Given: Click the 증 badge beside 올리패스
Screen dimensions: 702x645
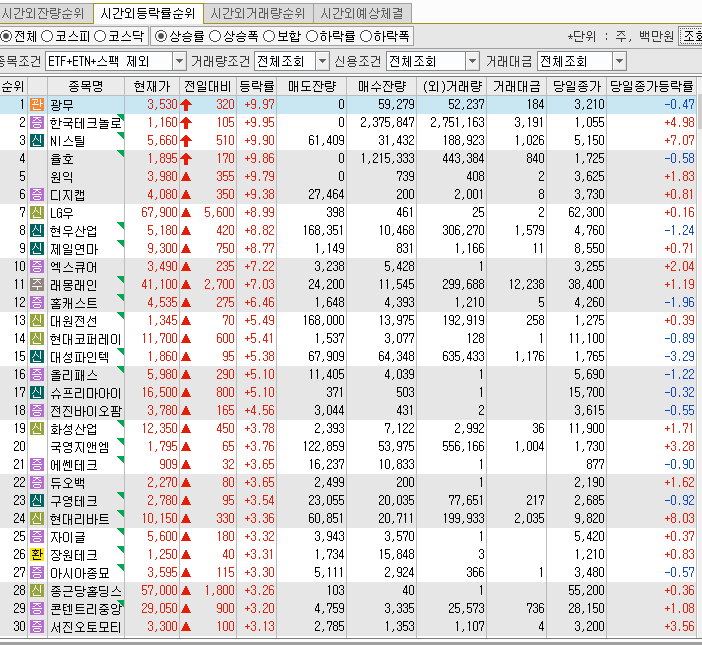Looking at the screenshot, I should click(x=37, y=374).
